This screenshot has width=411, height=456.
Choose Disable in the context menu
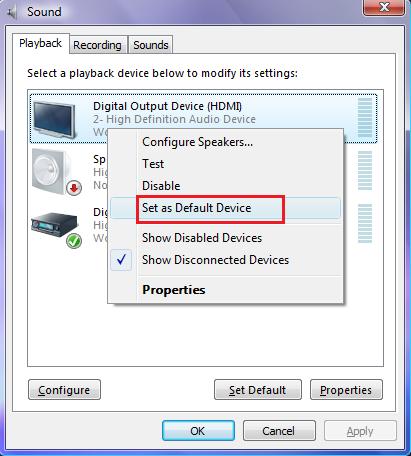tap(161, 186)
